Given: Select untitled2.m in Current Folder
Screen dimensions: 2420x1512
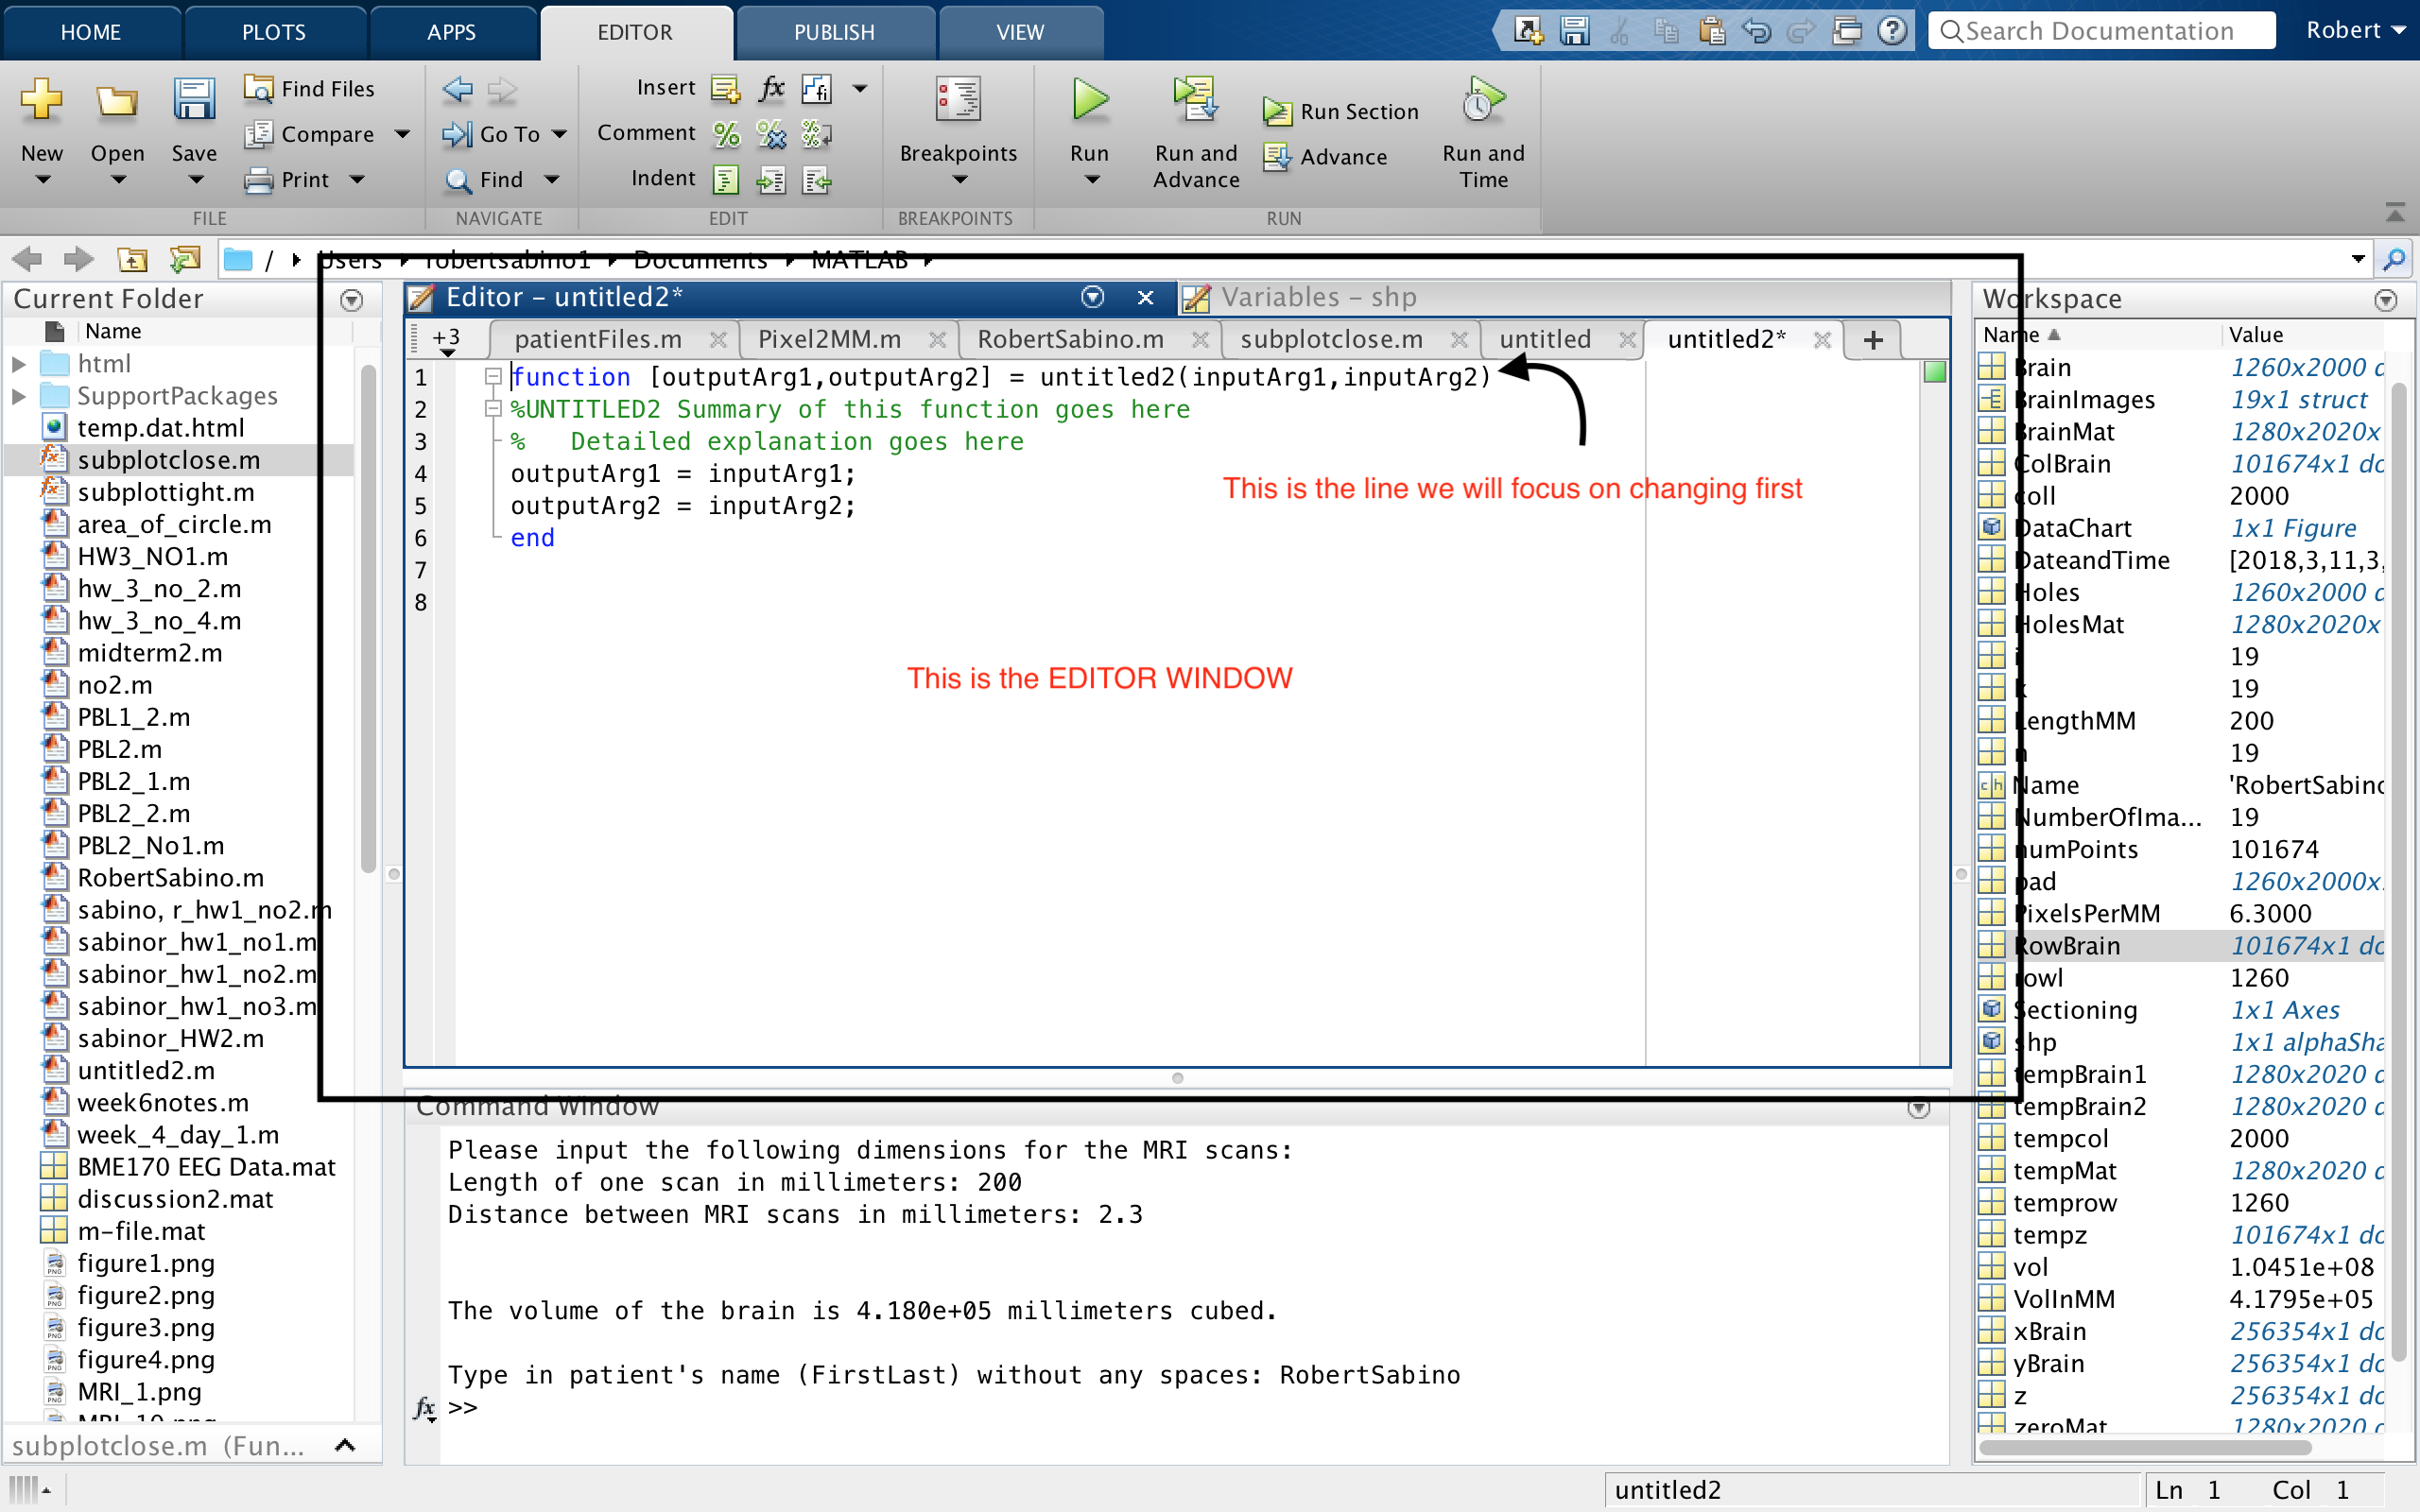Looking at the screenshot, I should [146, 1070].
